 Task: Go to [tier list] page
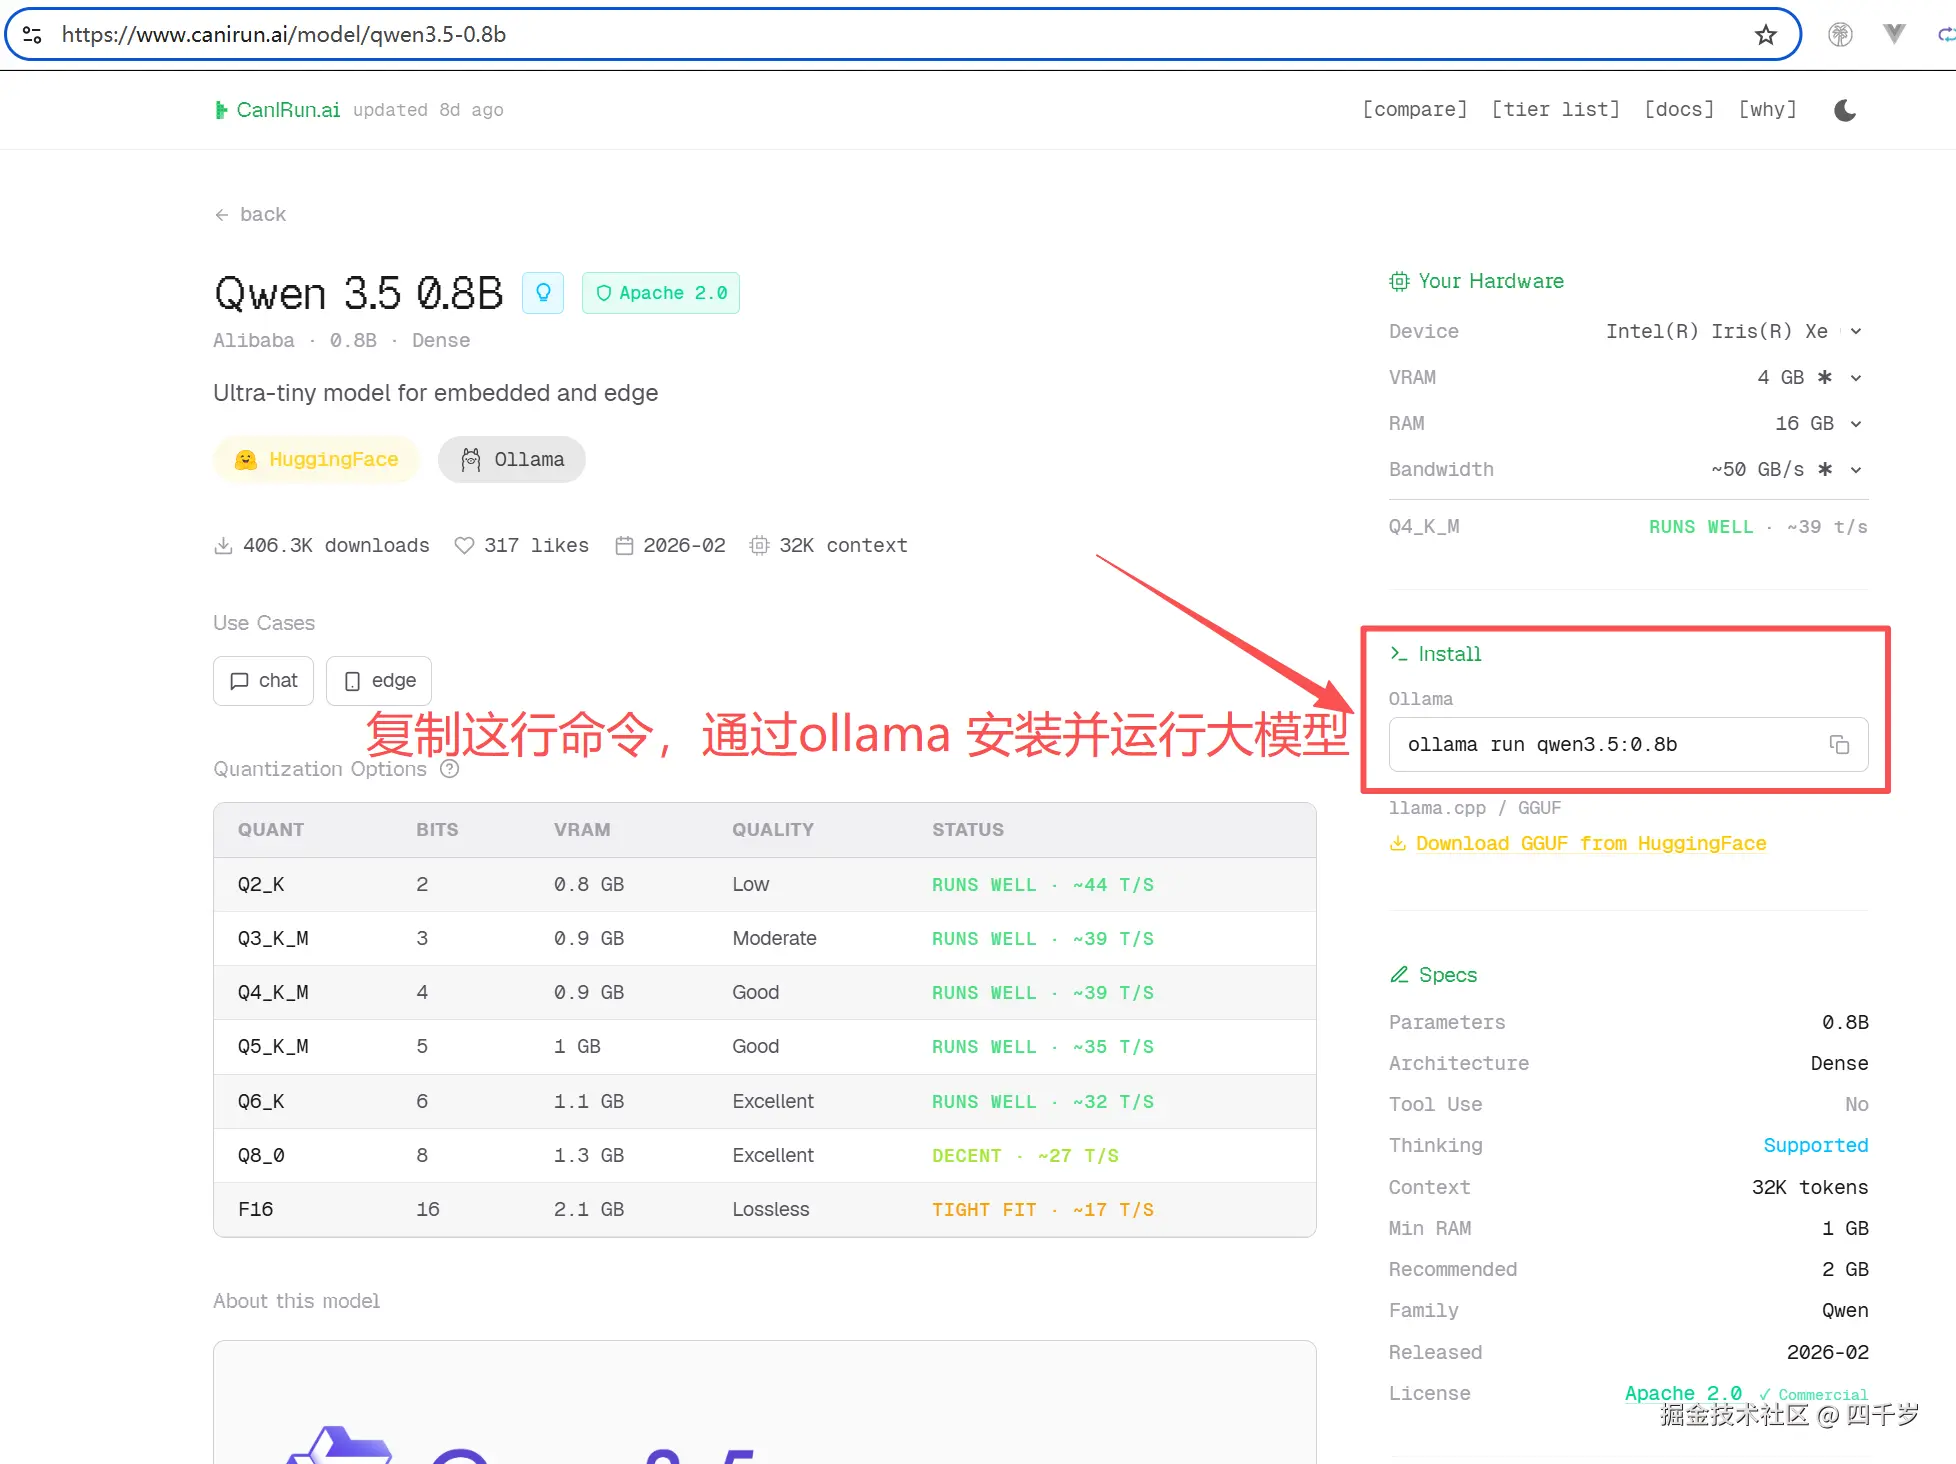pos(1555,109)
